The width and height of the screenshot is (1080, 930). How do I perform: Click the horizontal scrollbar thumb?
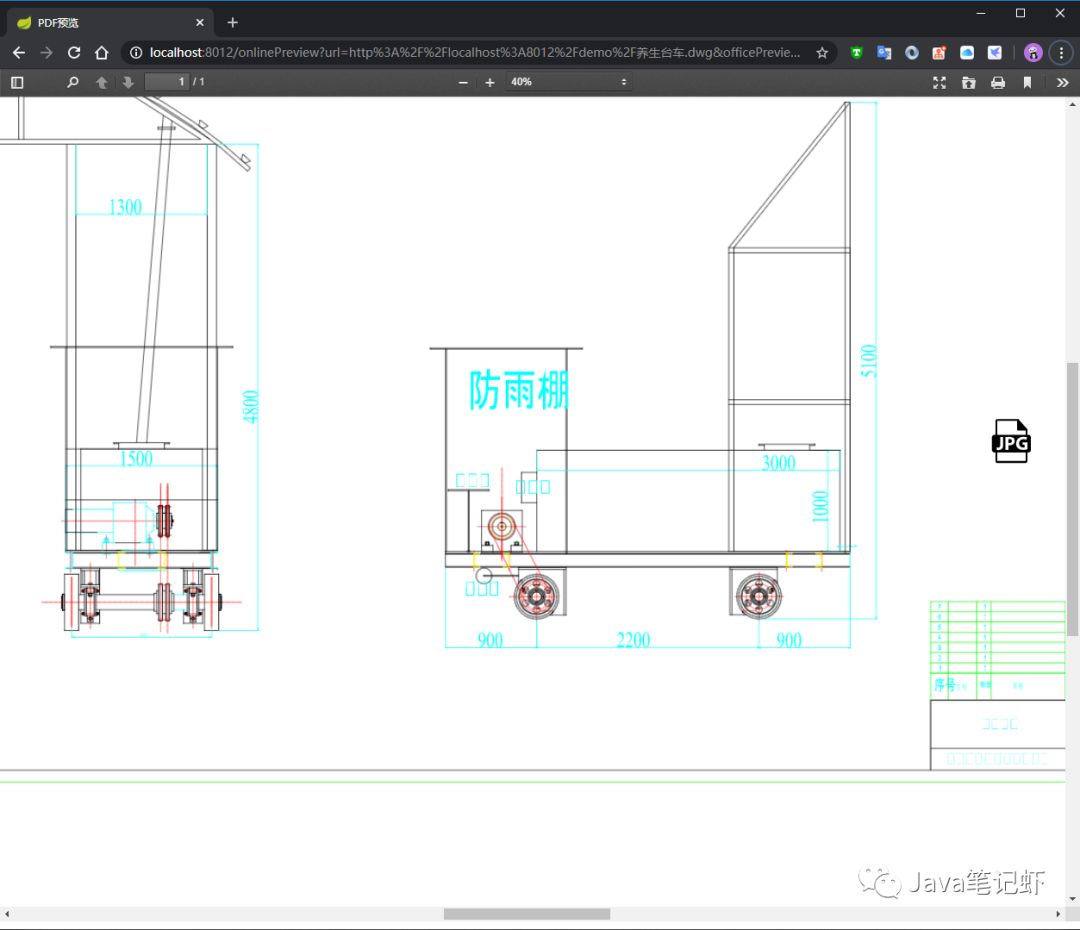527,914
